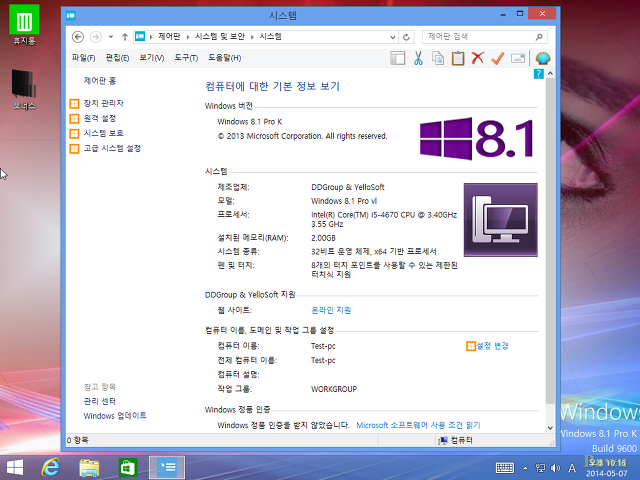The height and width of the screenshot is (480, 640).
Task: Open the Start button
Action: pos(15,468)
